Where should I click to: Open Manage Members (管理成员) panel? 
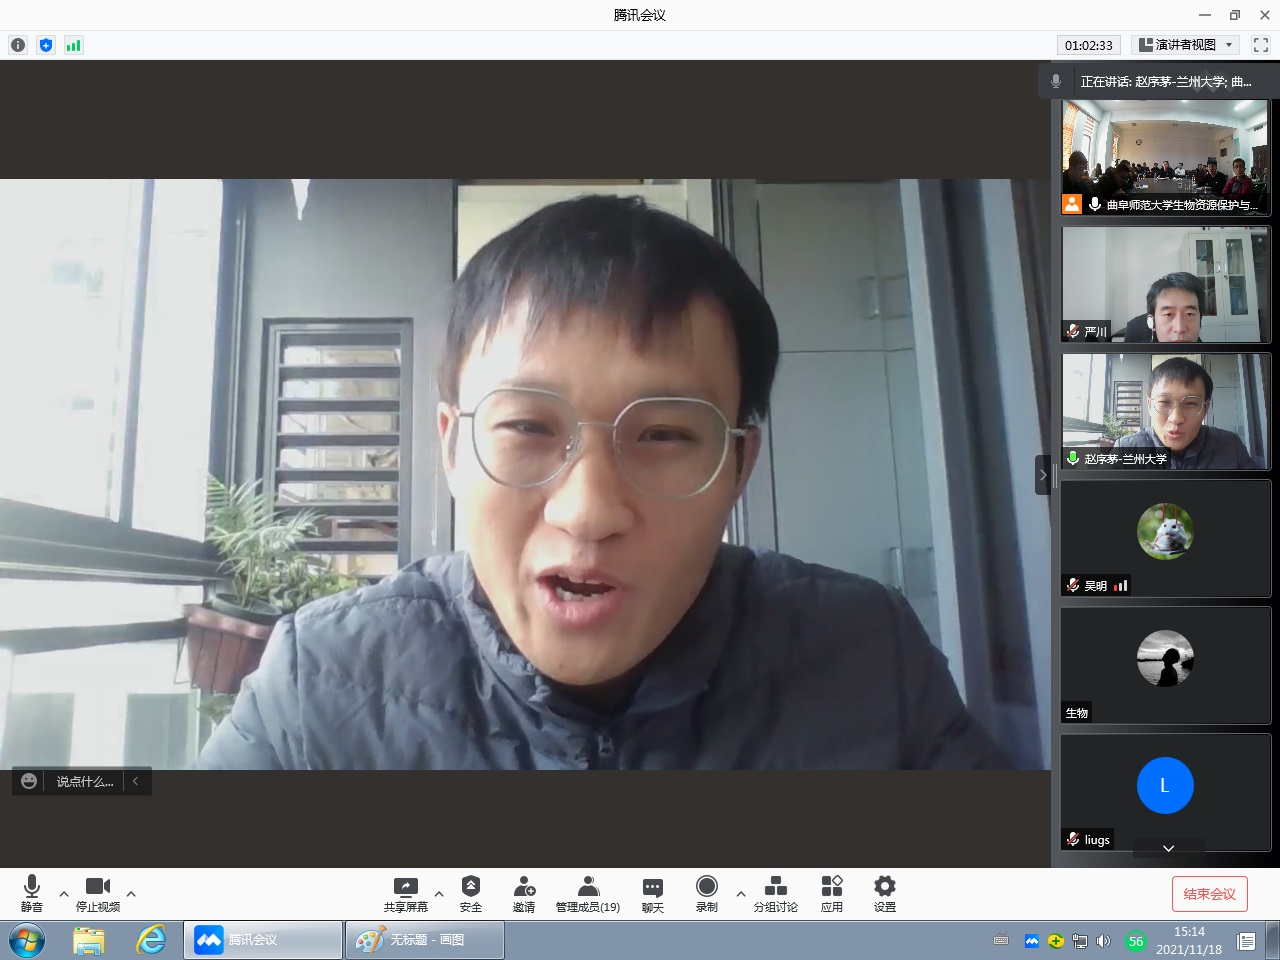588,893
